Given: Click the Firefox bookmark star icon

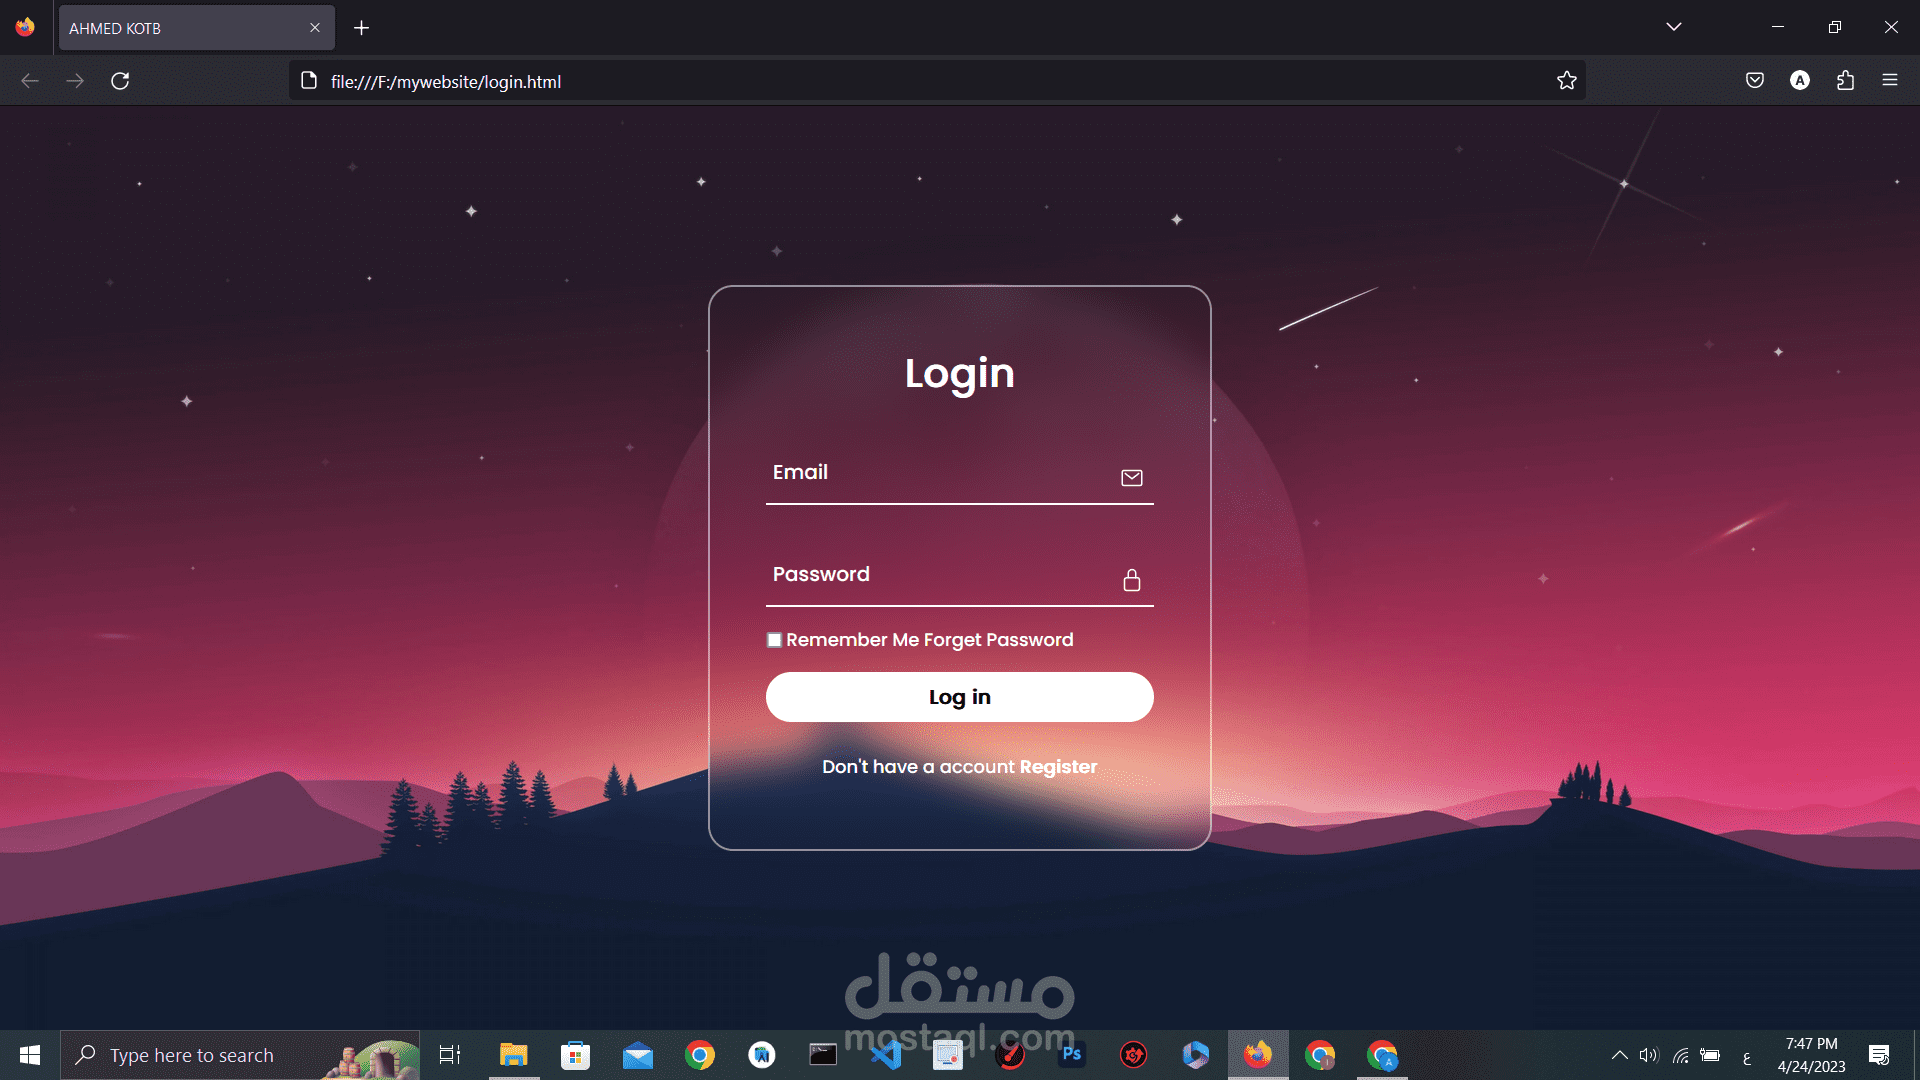Looking at the screenshot, I should (1567, 82).
